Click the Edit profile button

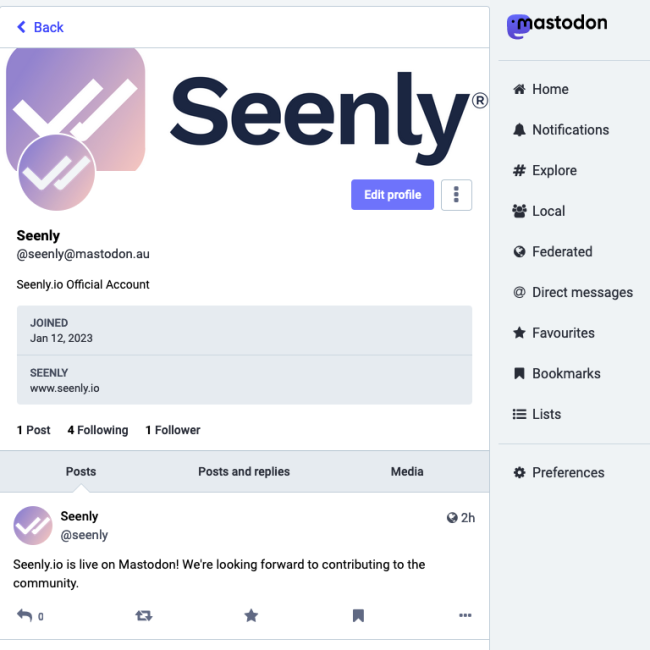tap(392, 195)
